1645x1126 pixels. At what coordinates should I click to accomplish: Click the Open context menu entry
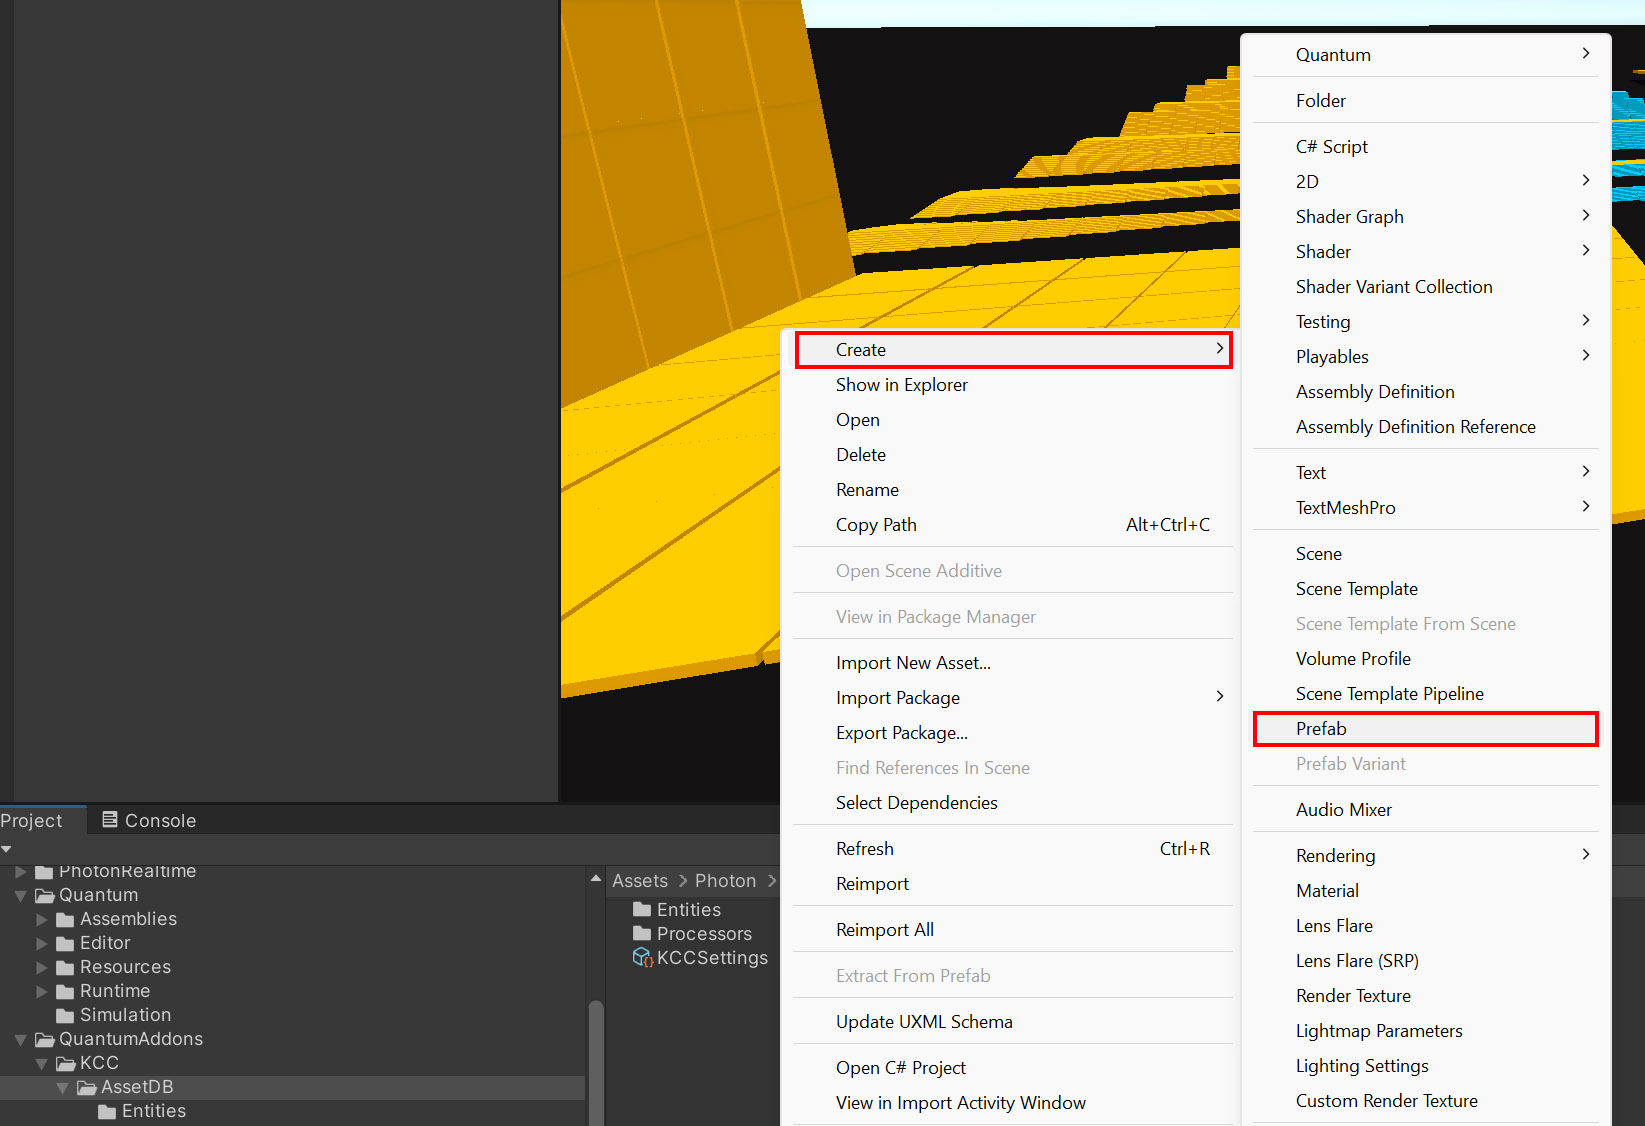(858, 420)
